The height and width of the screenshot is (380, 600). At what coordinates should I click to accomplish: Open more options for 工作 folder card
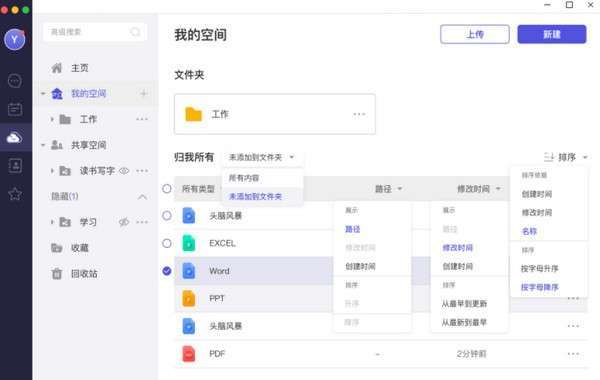pos(359,114)
